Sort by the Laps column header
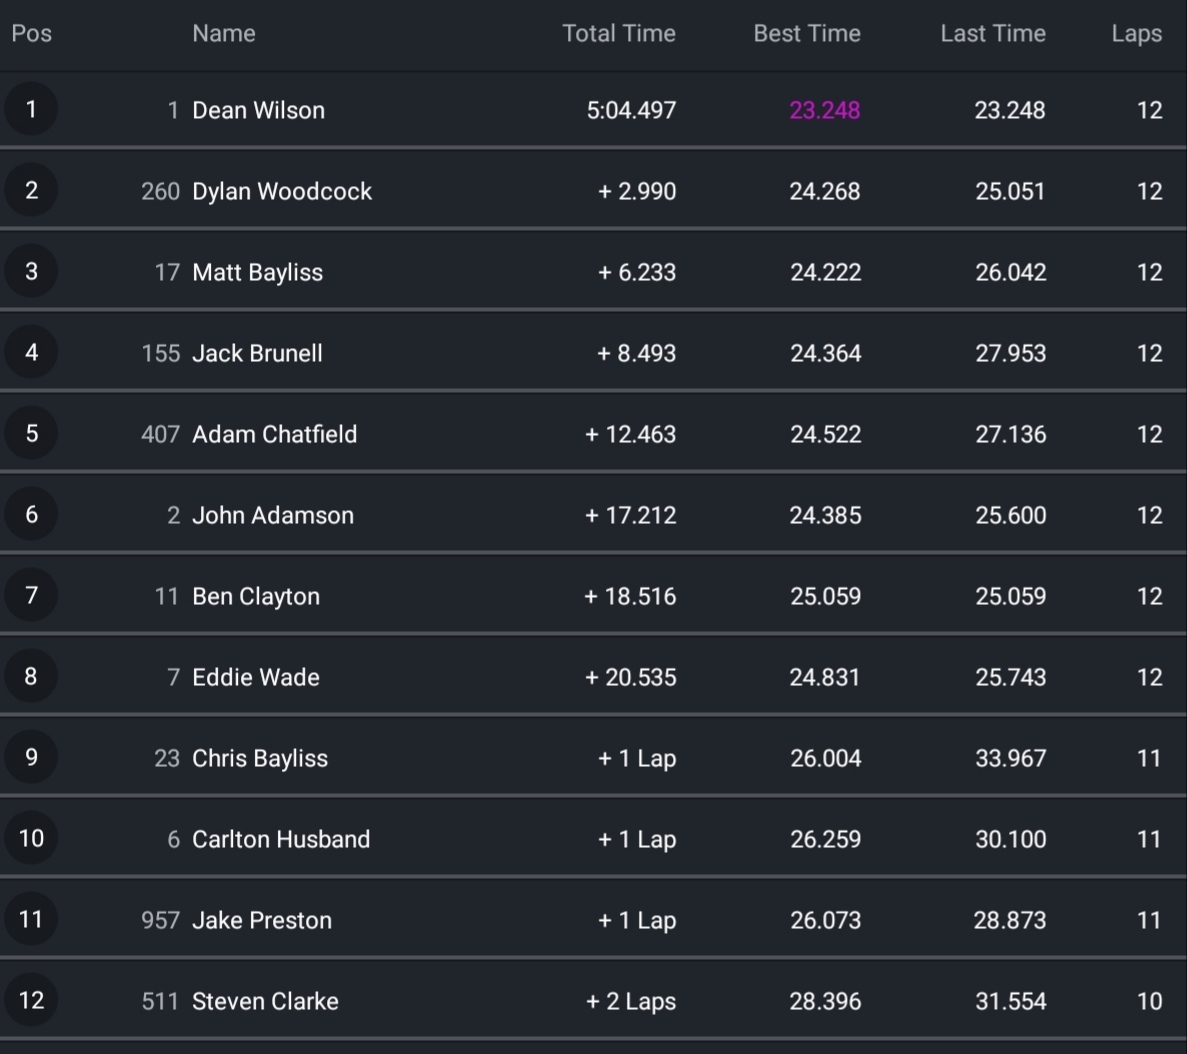The width and height of the screenshot is (1187, 1054). [1136, 33]
